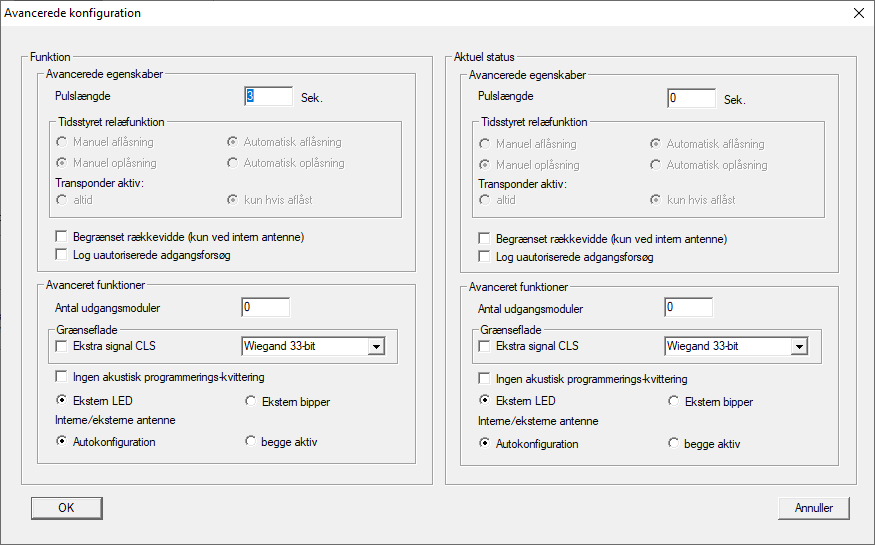Enable Begrænset rækkevidde in Funktion panel
This screenshot has height=545, width=875.
point(62,238)
